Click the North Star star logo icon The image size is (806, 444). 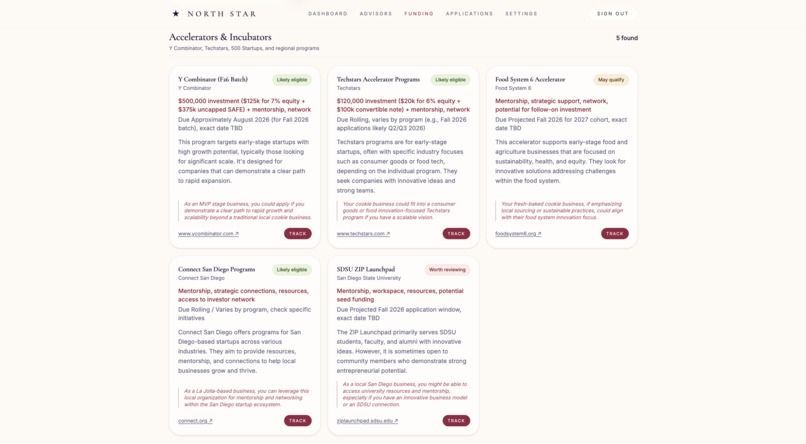(176, 14)
